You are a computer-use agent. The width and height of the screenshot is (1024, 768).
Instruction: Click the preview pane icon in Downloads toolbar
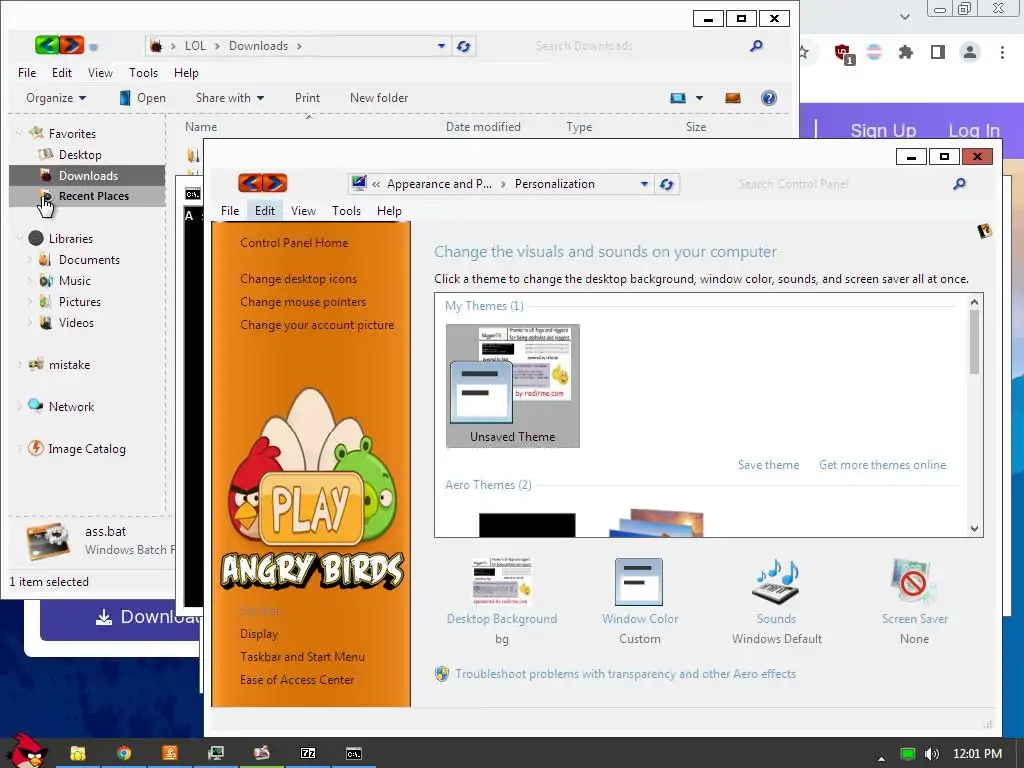733,98
